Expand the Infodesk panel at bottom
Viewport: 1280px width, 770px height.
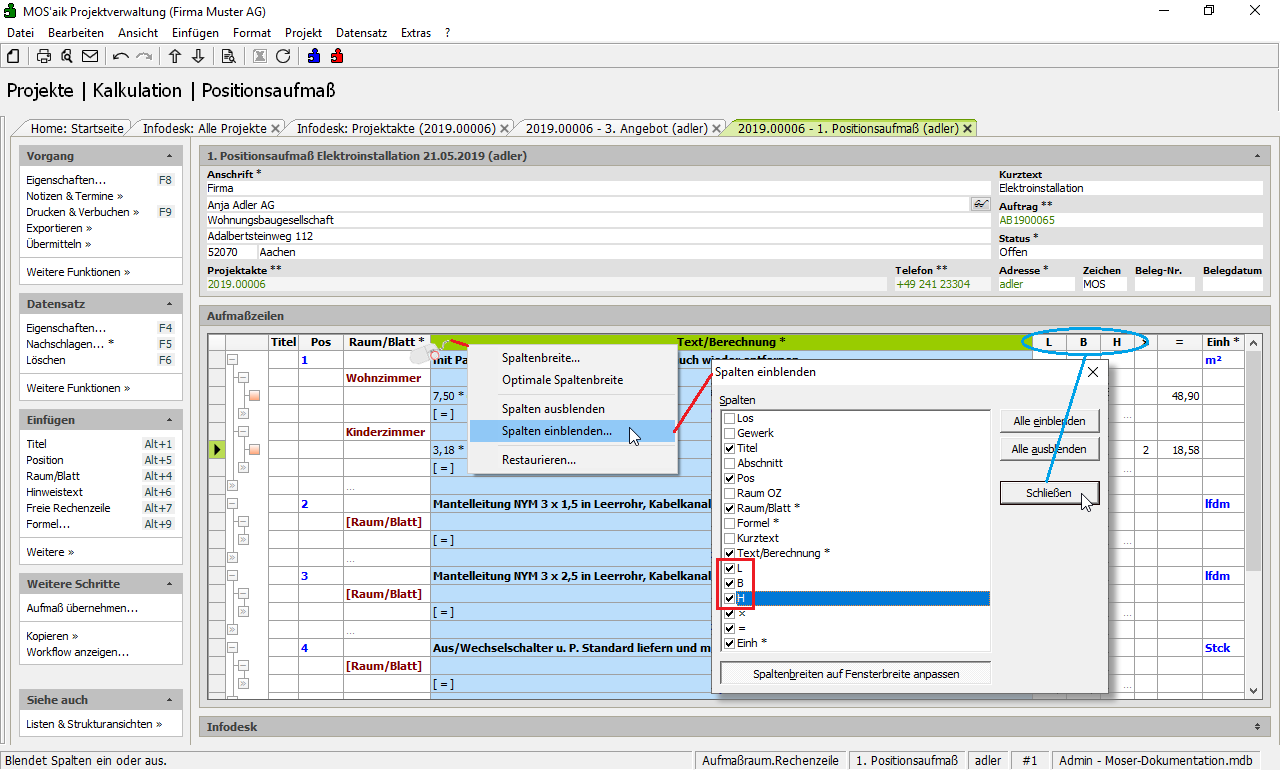click(x=1256, y=727)
